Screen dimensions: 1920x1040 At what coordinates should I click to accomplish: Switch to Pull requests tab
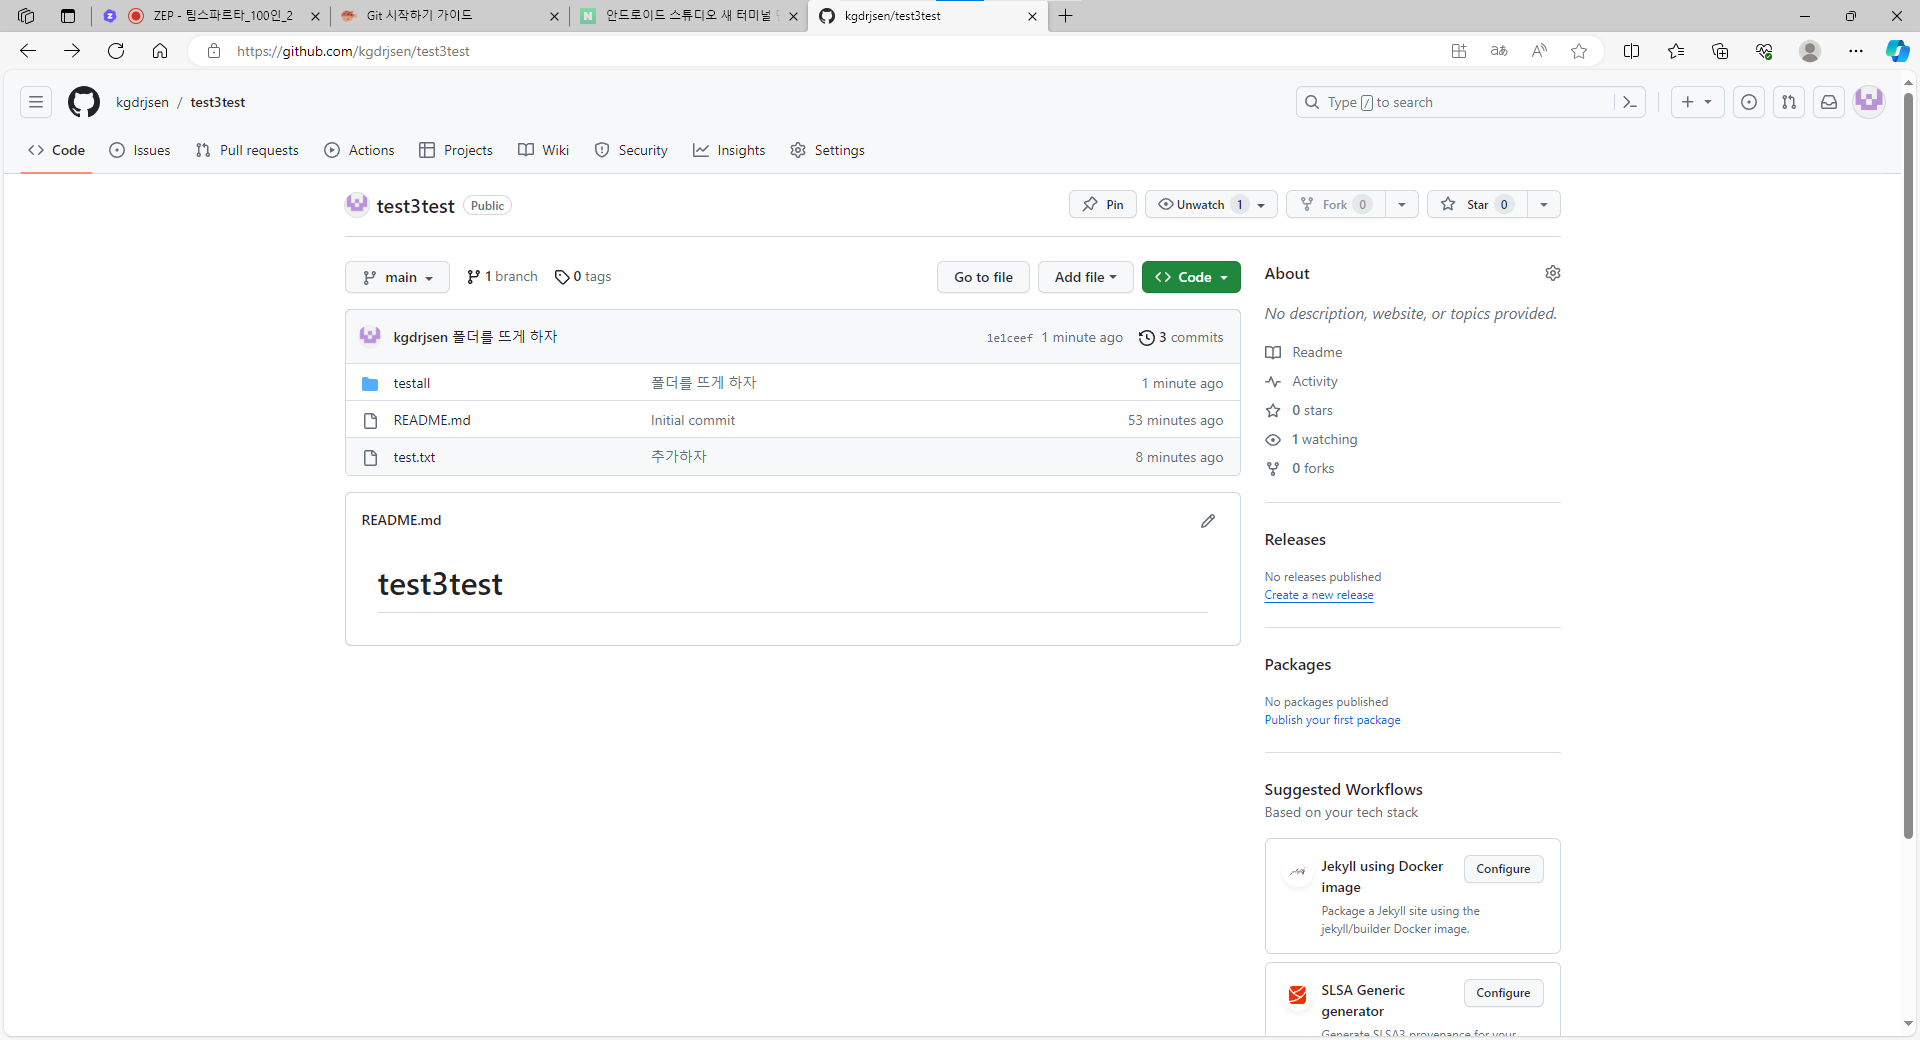tap(247, 150)
